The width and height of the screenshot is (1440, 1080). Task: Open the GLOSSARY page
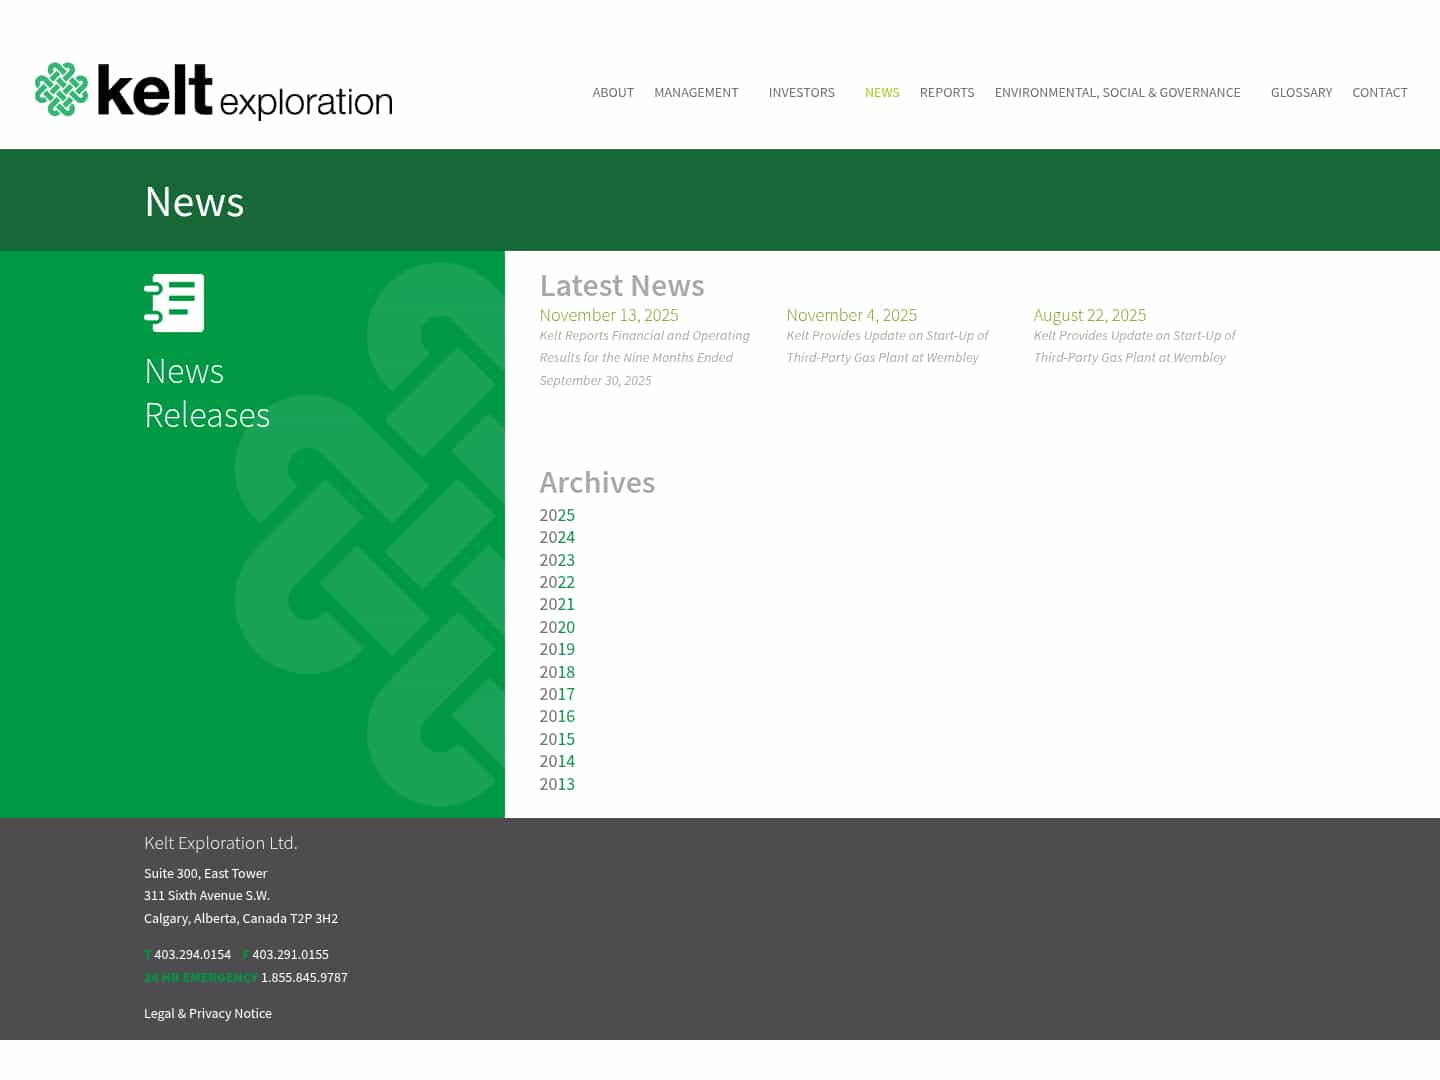tap(1301, 92)
